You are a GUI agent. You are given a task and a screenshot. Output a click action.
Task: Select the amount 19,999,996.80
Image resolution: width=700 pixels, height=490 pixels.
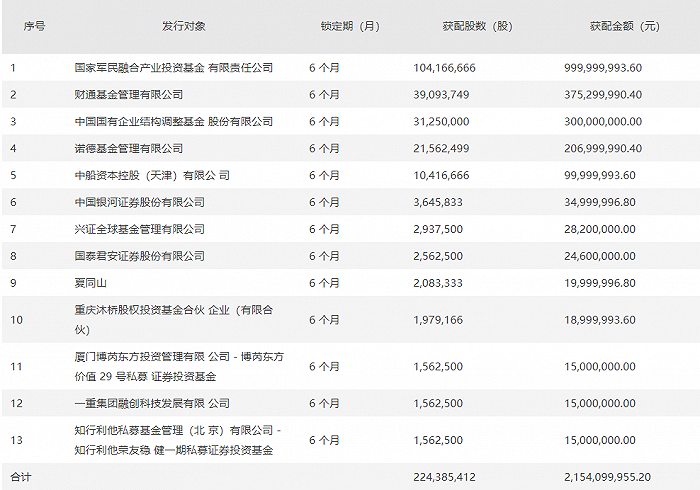600,283
